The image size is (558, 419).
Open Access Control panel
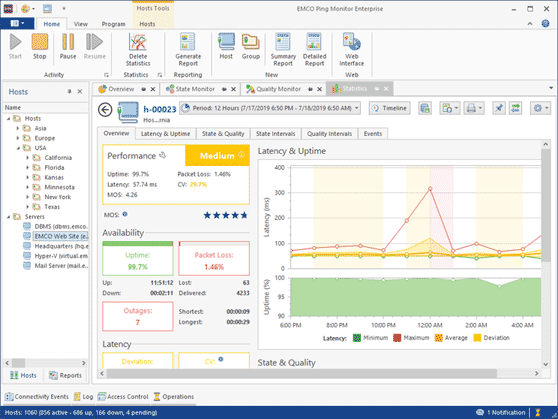(x=123, y=397)
